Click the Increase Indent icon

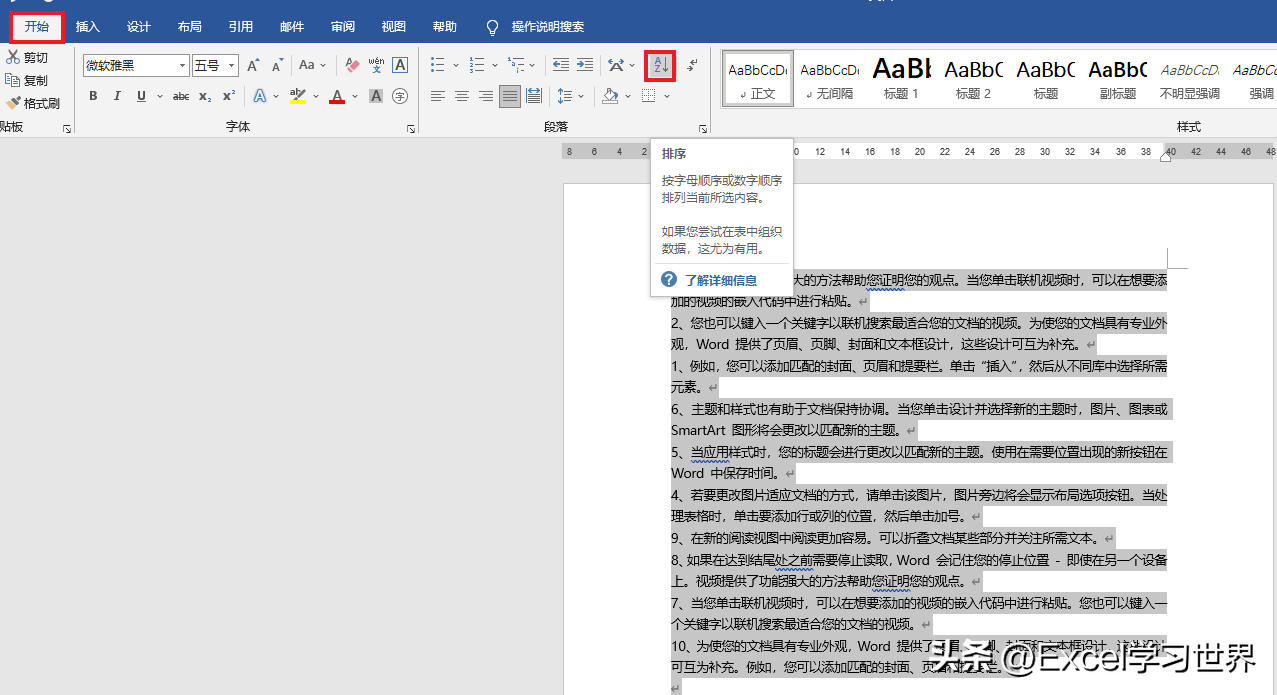click(x=585, y=65)
